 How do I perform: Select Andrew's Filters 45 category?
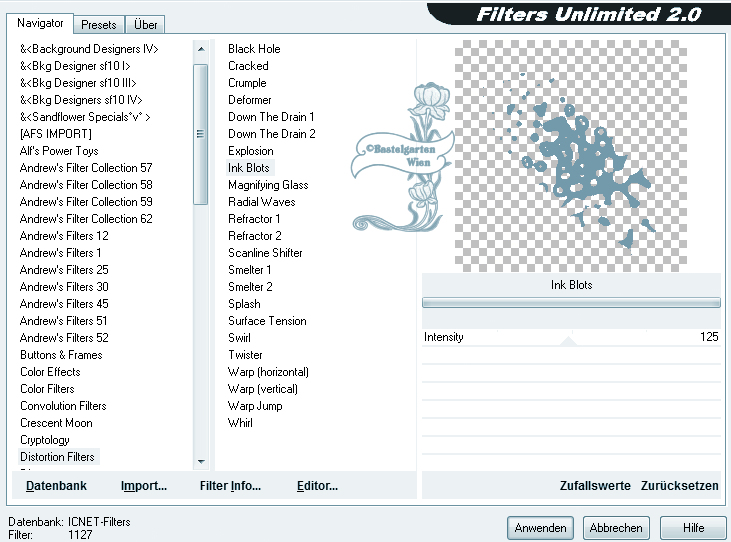click(64, 304)
